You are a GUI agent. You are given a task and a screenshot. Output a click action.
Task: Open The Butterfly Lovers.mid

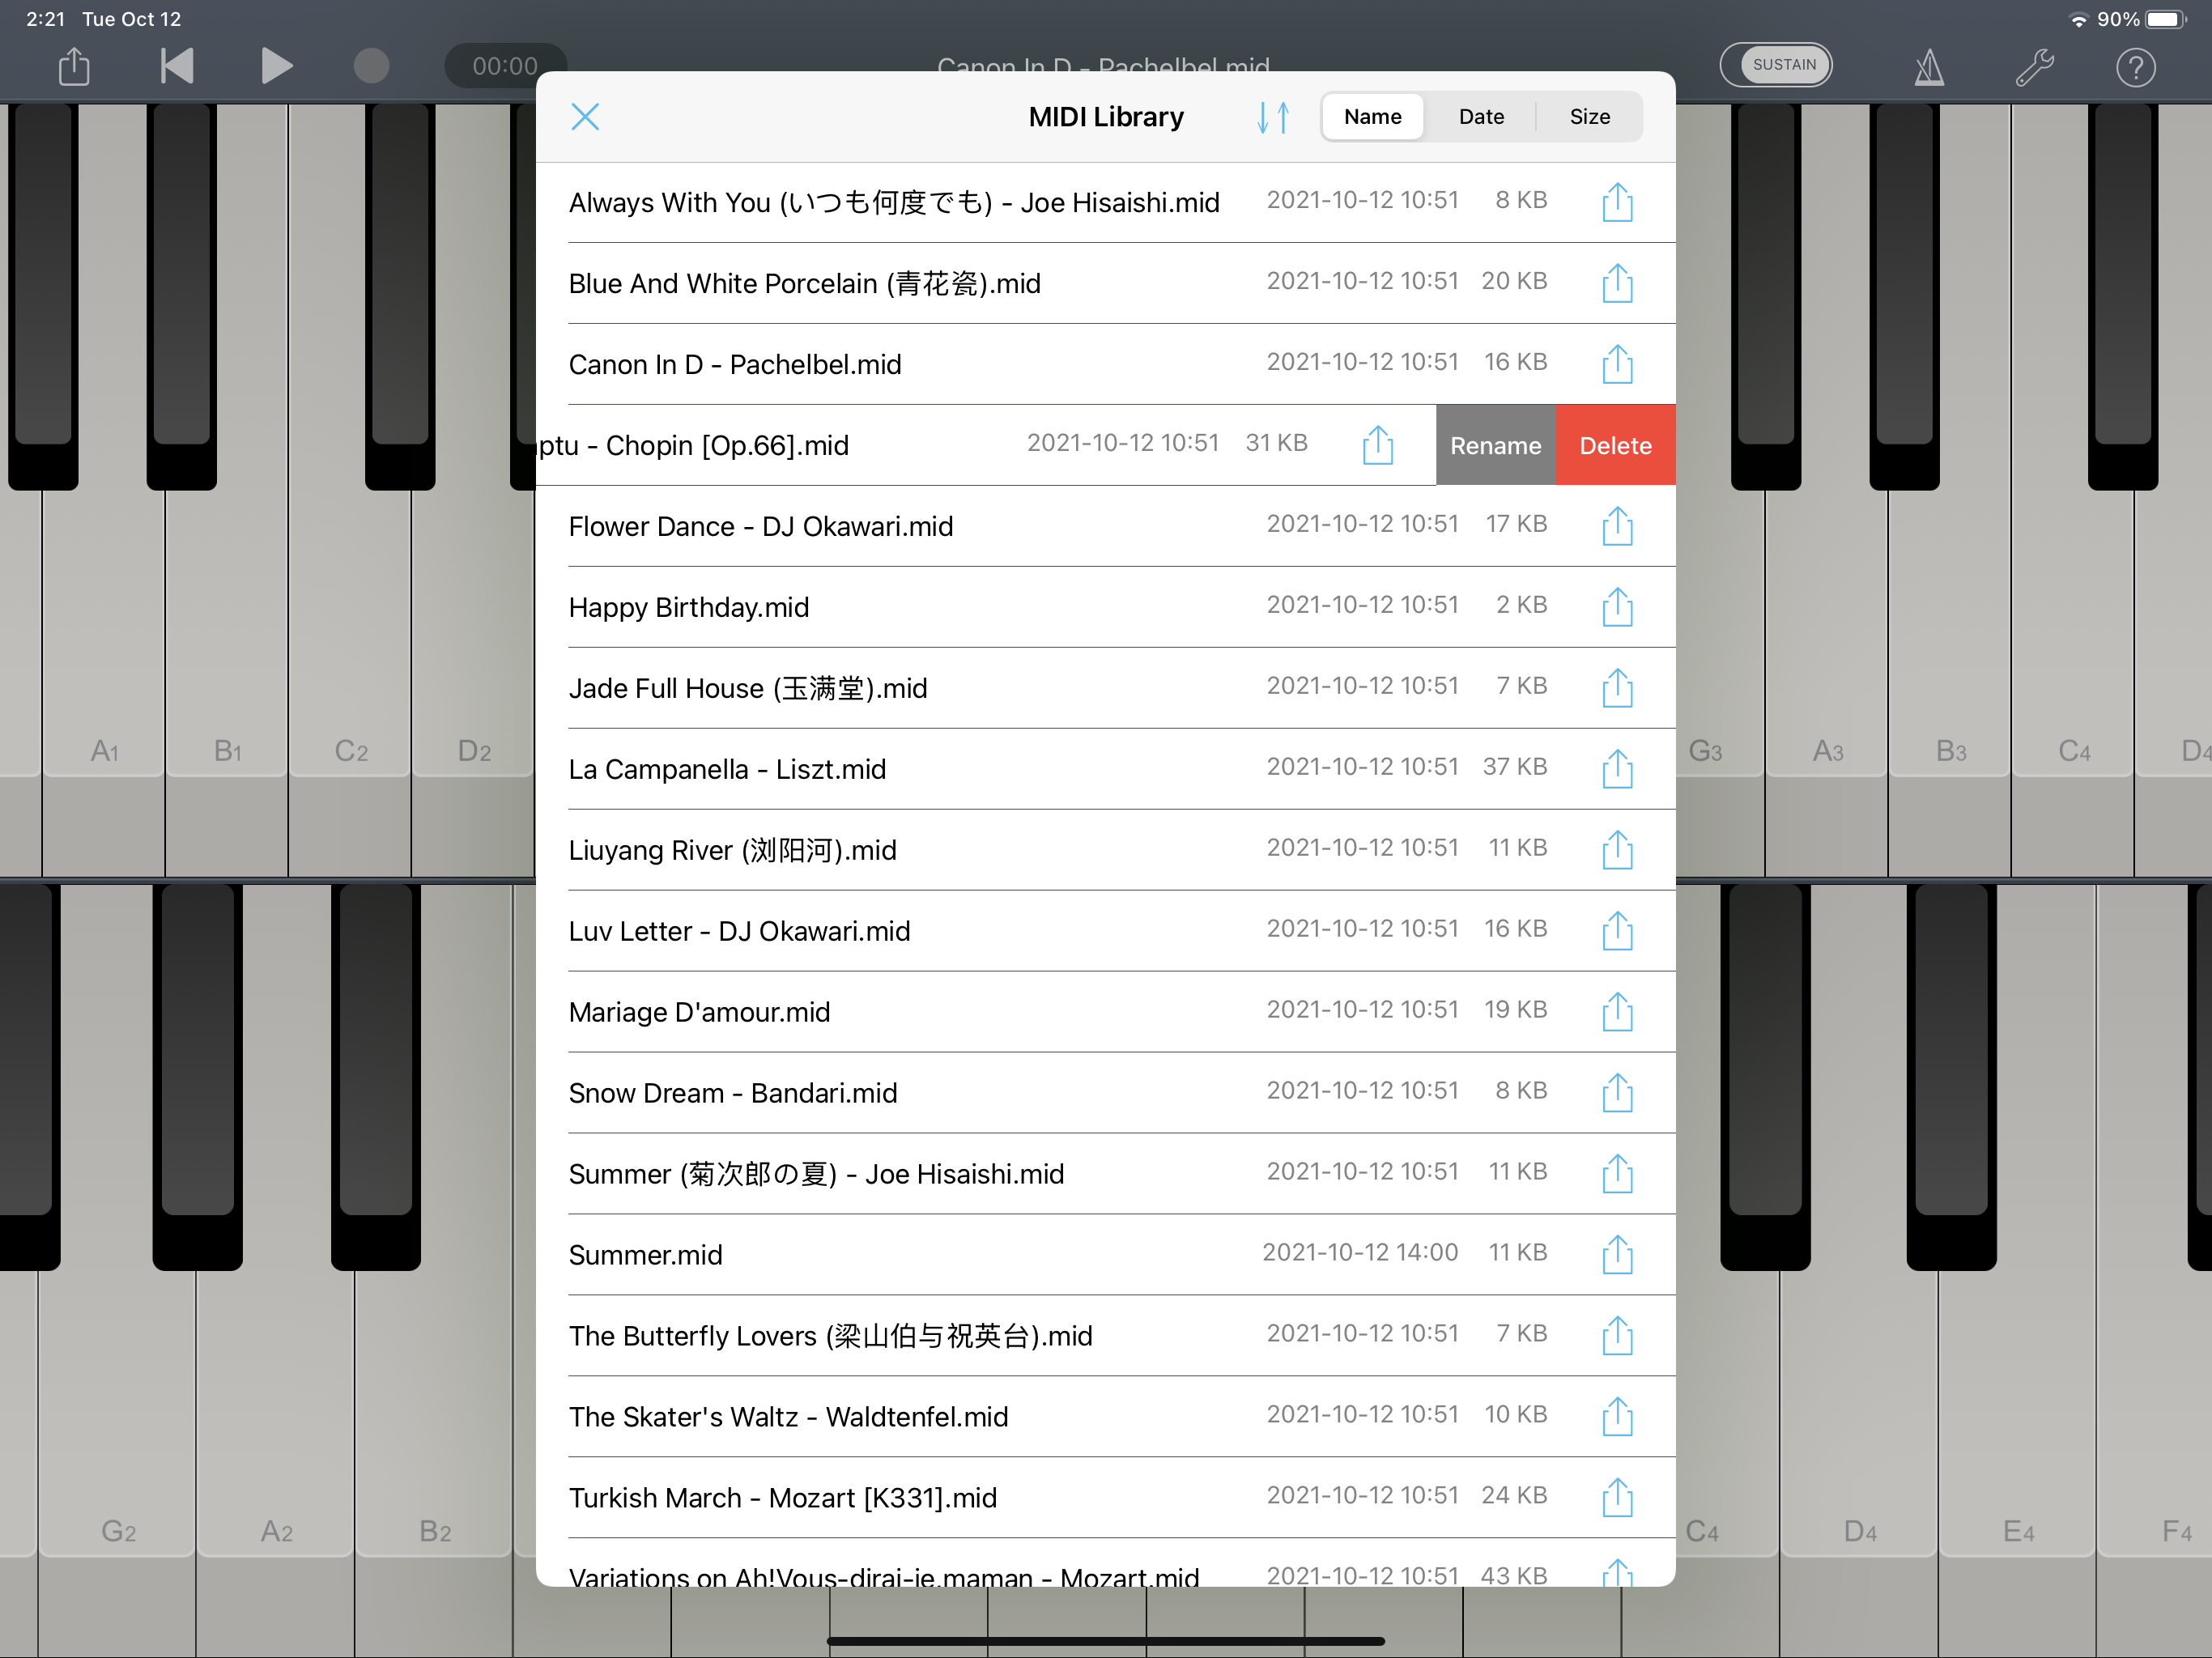[1105, 1336]
